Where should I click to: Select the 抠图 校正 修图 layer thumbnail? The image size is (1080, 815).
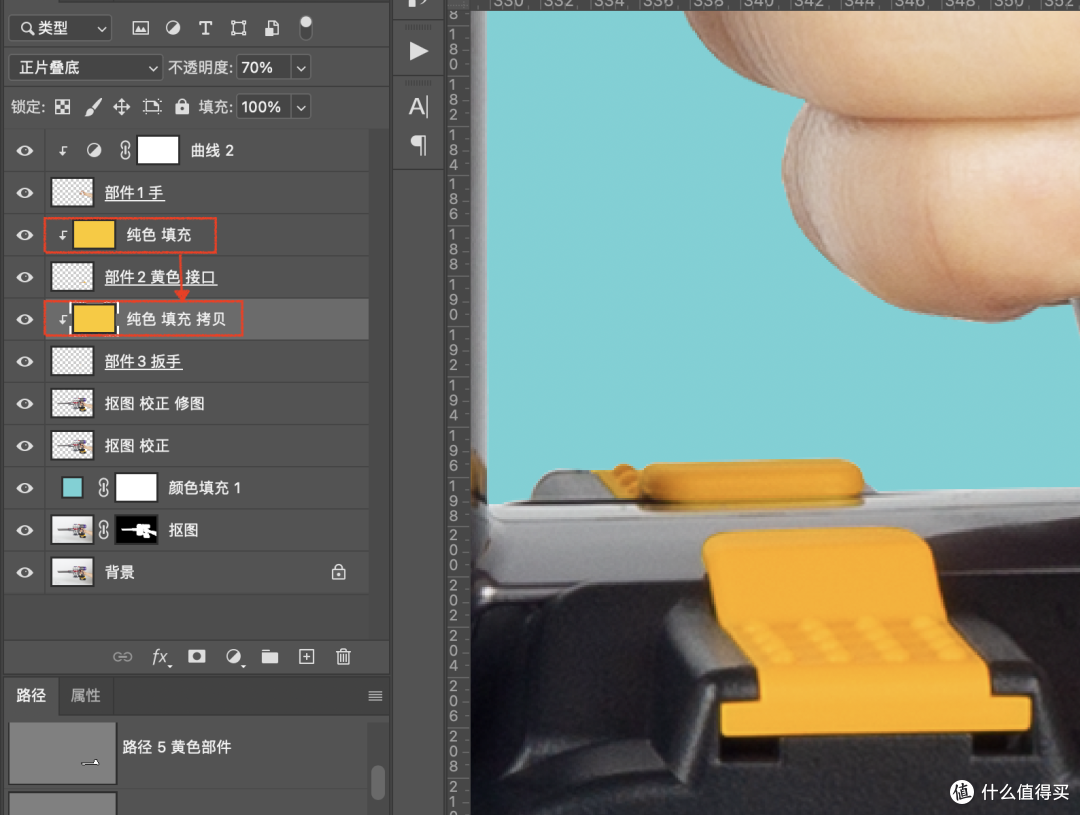point(72,404)
